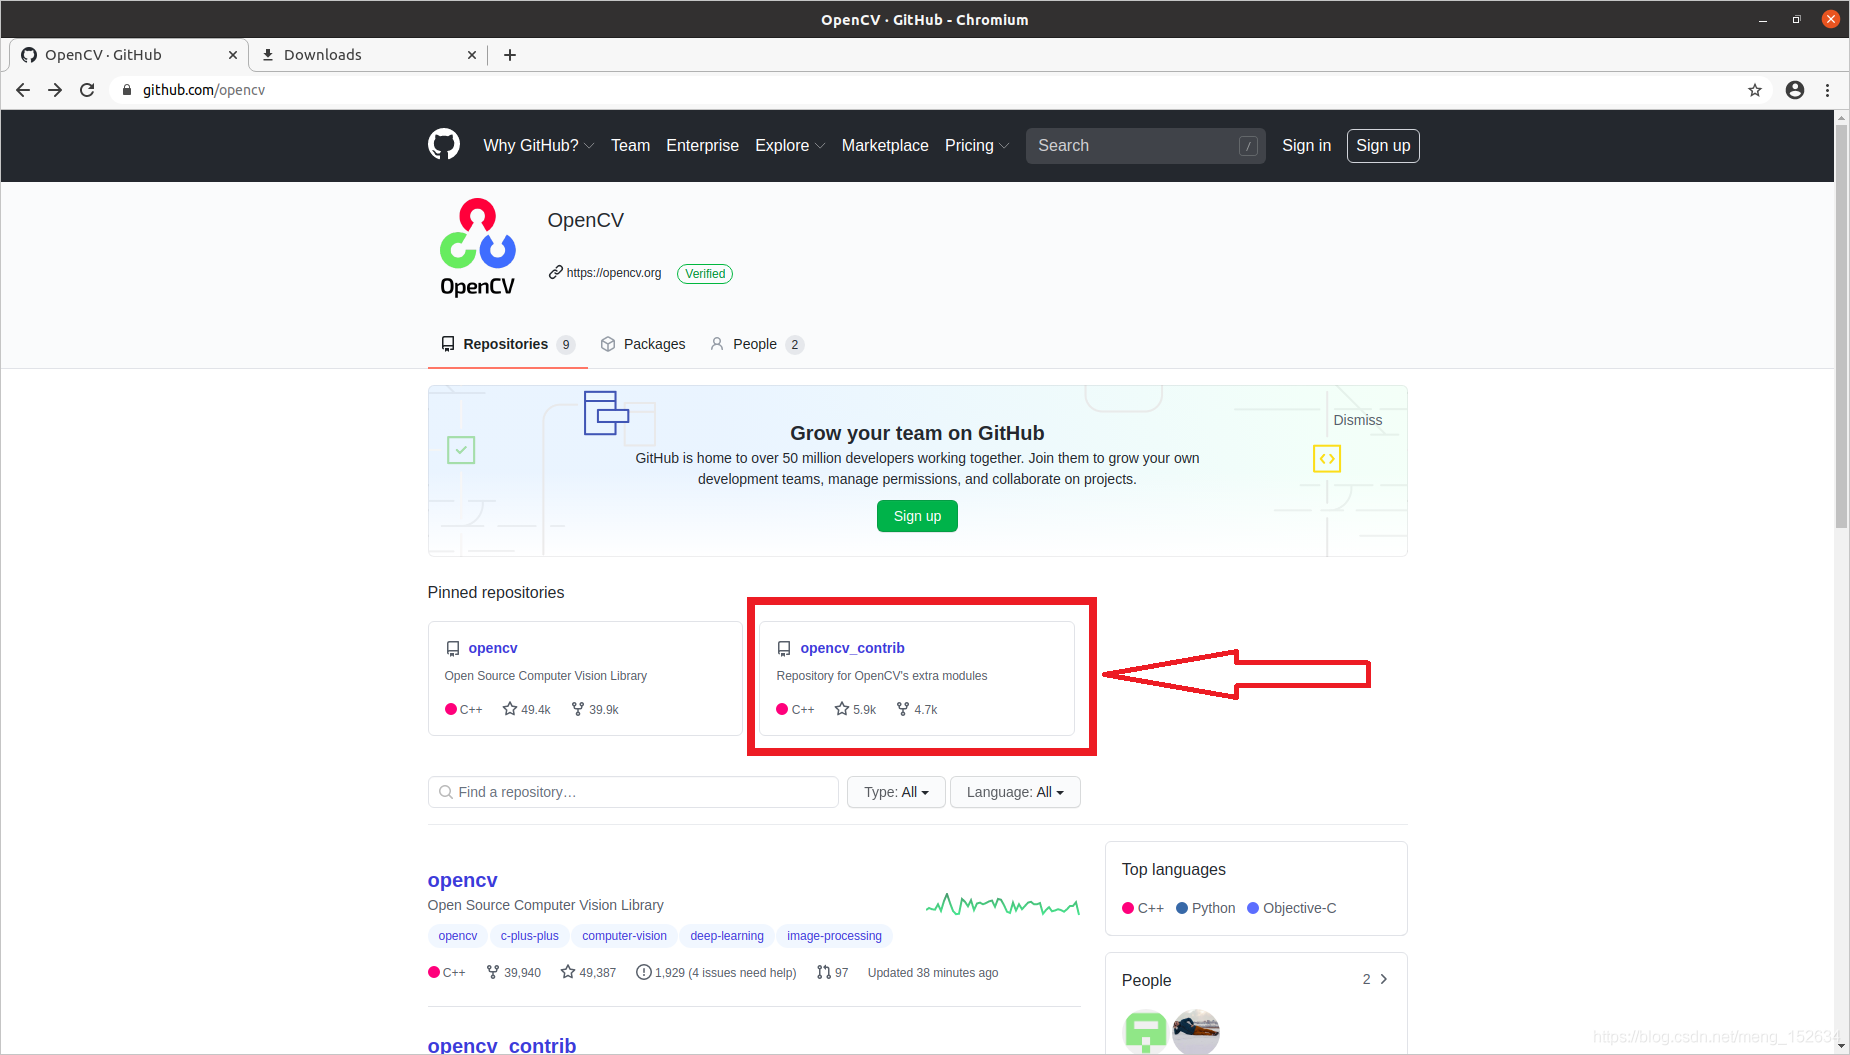
Task: Open a new tab with the plus icon
Action: coord(510,55)
